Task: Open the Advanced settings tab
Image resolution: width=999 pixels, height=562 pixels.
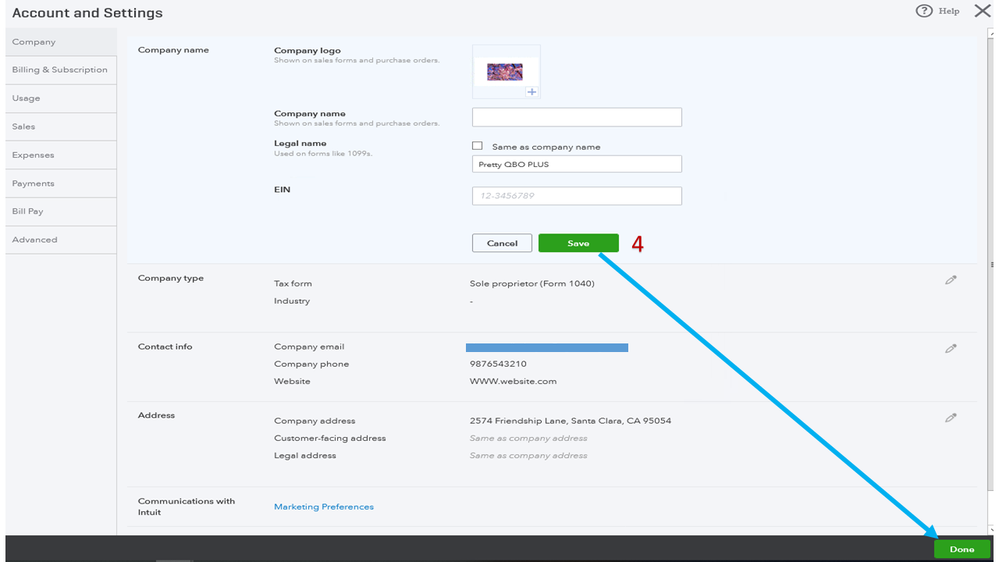Action: click(61, 240)
